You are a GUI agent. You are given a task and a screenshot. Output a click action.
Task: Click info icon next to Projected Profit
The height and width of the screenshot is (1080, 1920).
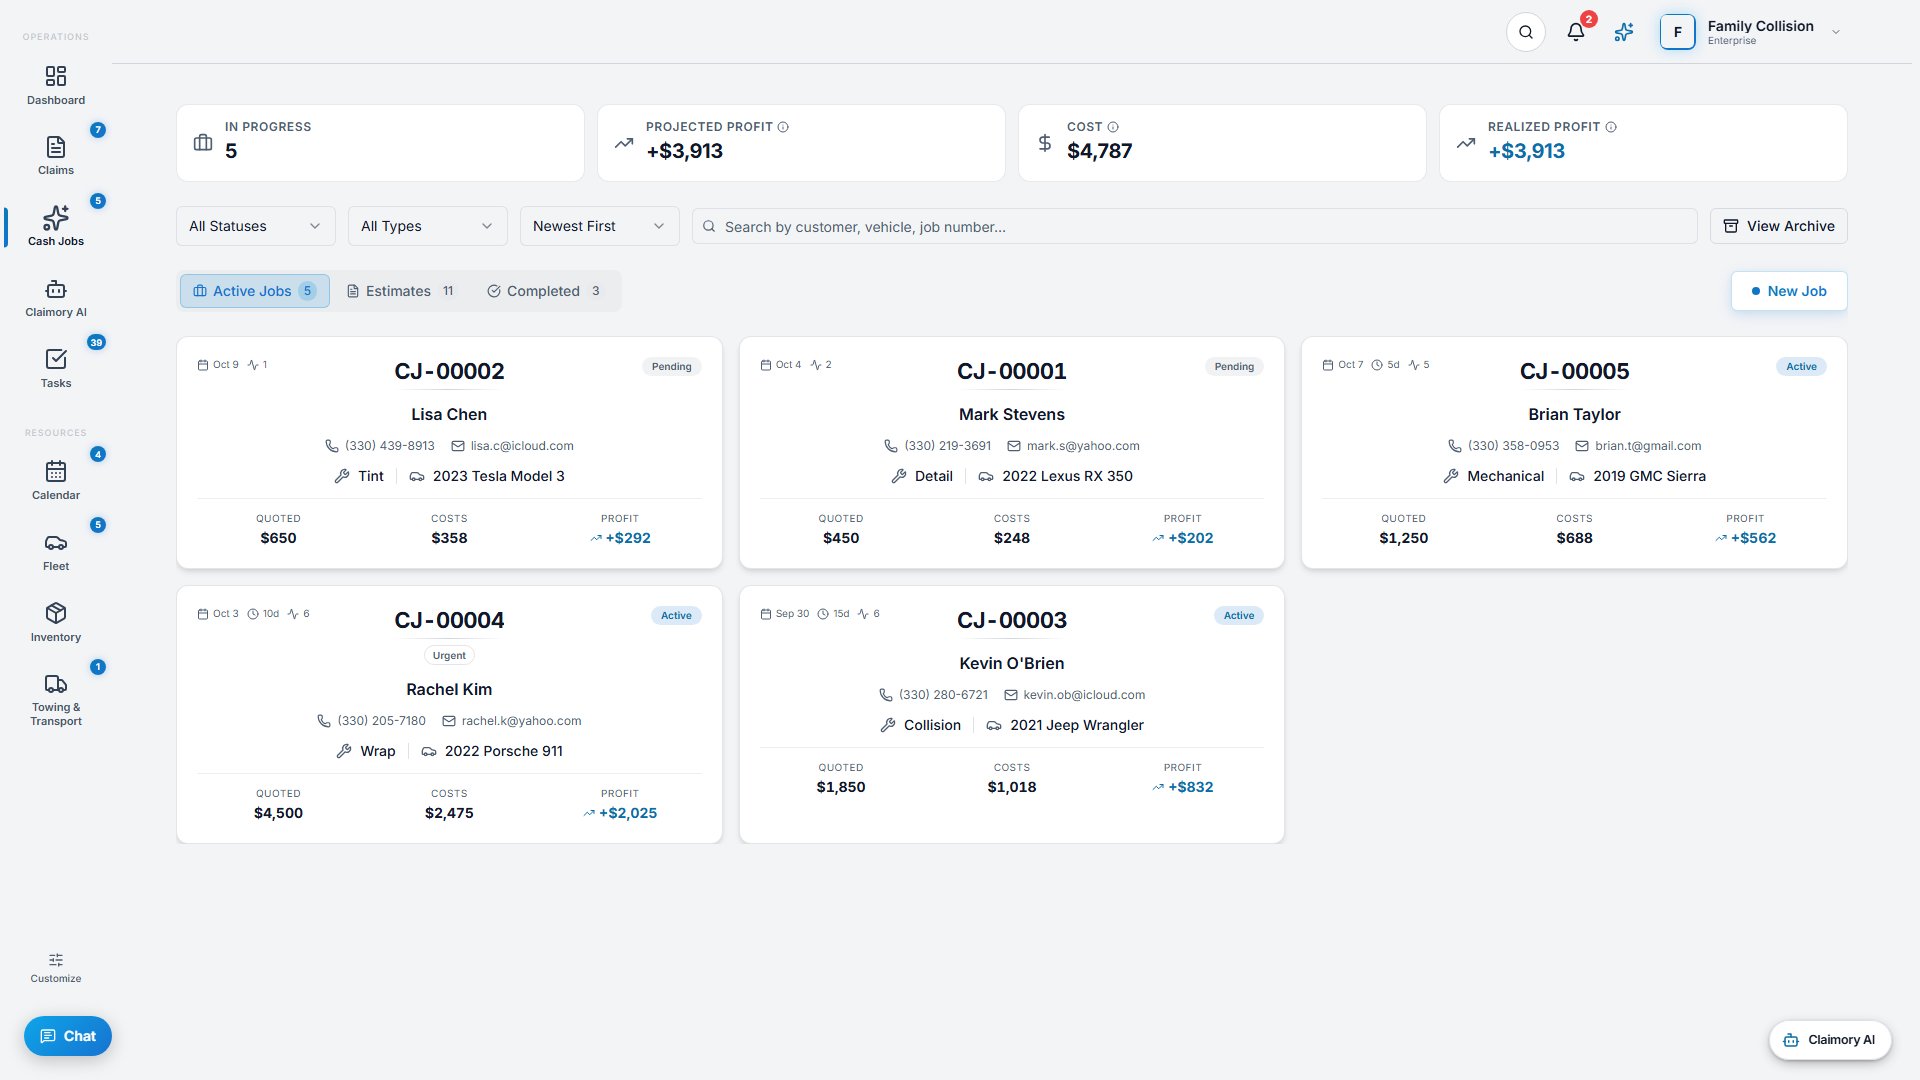[783, 127]
